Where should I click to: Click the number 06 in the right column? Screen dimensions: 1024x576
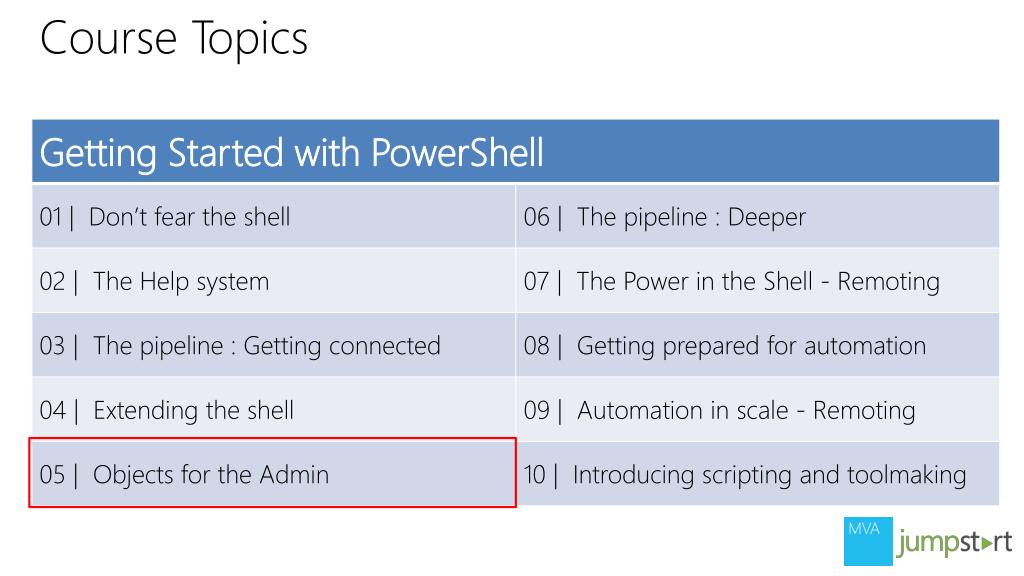tap(537, 217)
